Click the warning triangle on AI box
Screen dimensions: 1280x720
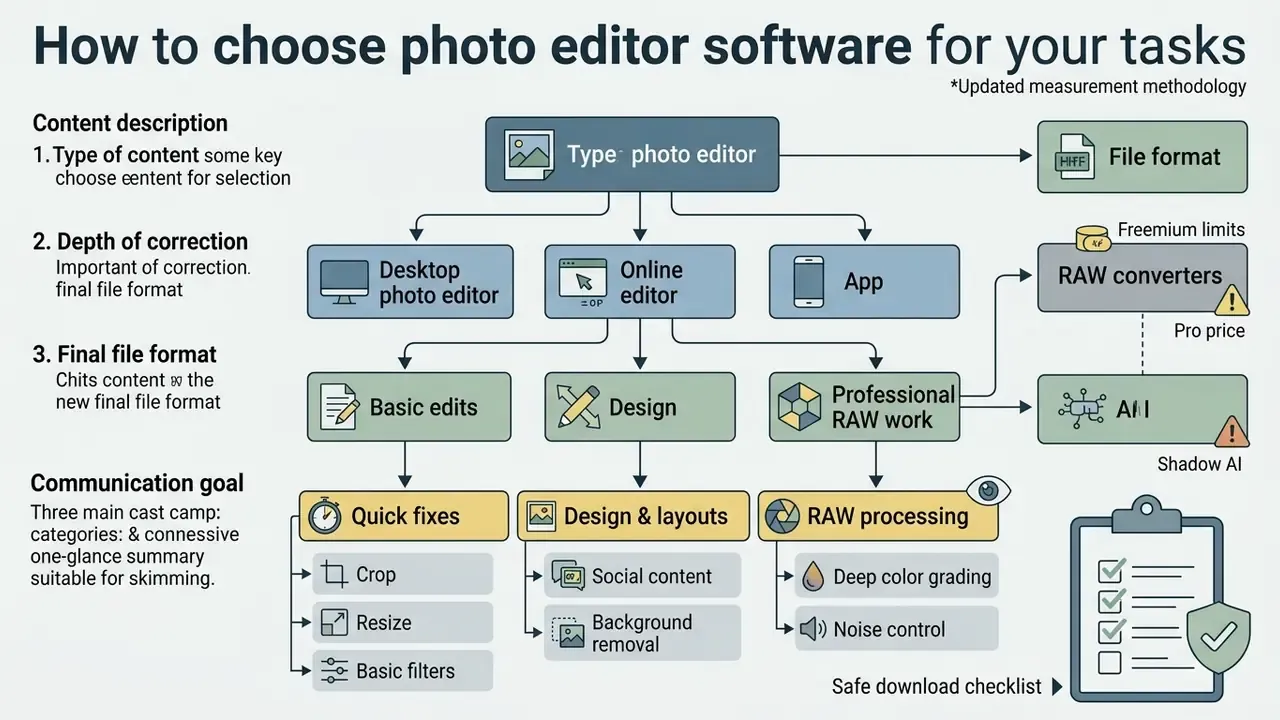pyautogui.click(x=1232, y=431)
